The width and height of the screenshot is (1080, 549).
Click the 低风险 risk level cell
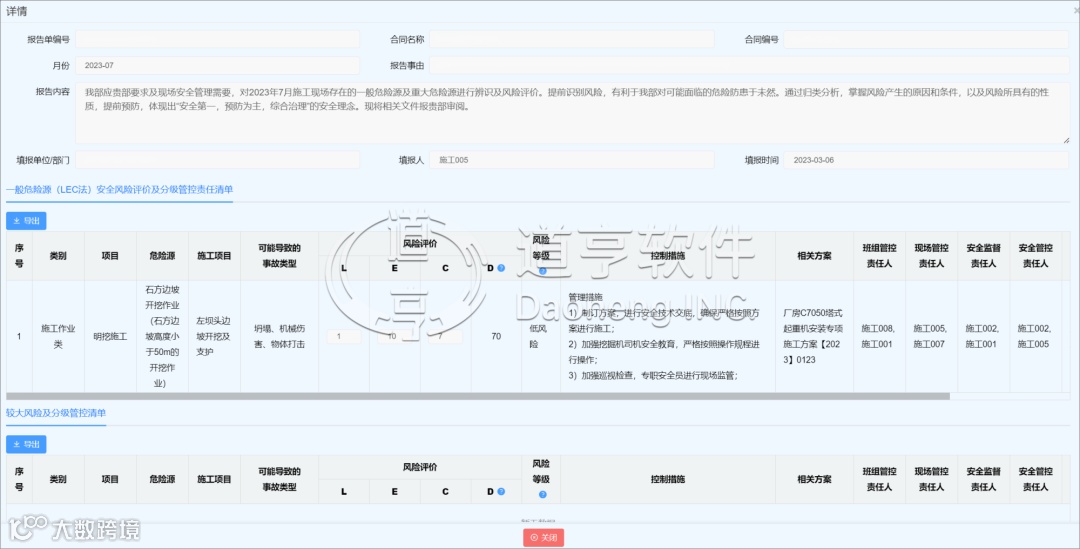point(541,337)
